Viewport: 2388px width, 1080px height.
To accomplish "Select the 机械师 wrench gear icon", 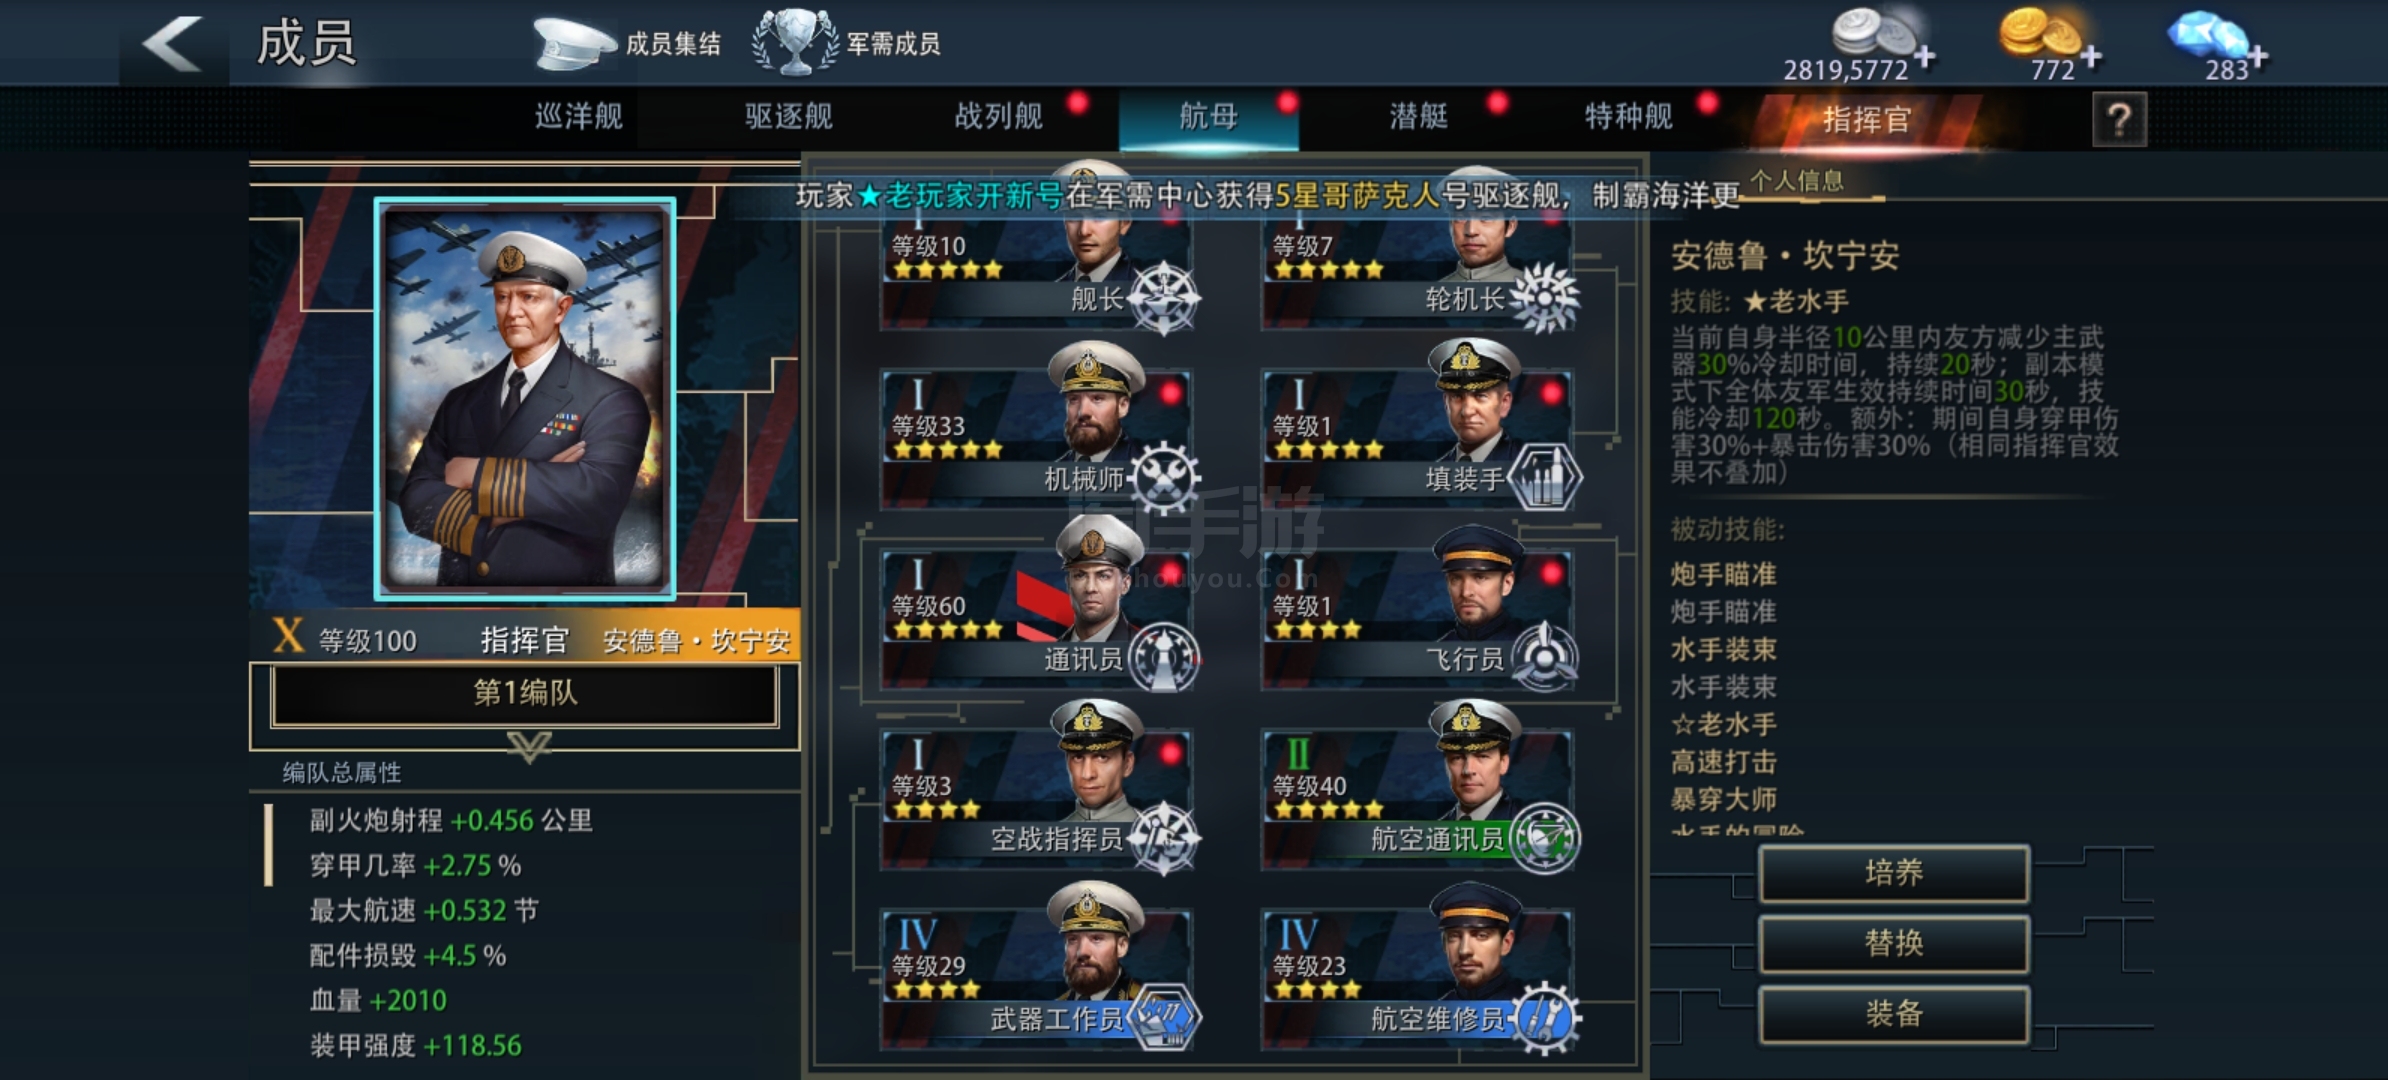I will coord(1165,477).
